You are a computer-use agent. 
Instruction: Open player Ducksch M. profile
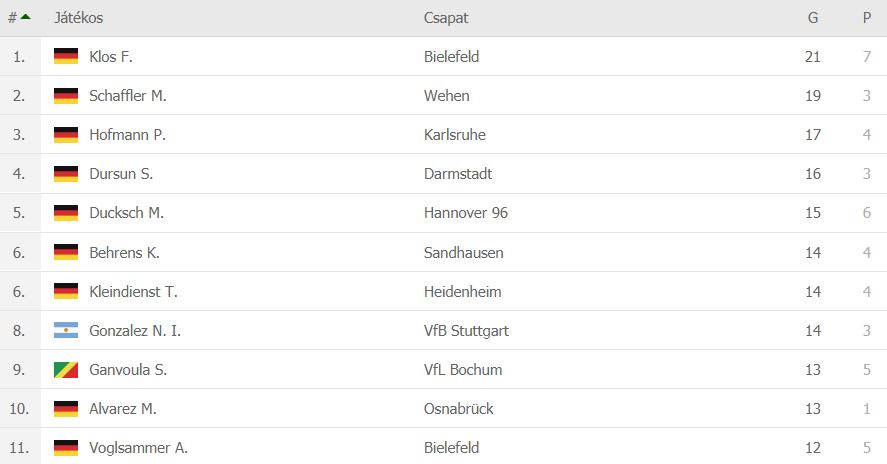point(126,213)
